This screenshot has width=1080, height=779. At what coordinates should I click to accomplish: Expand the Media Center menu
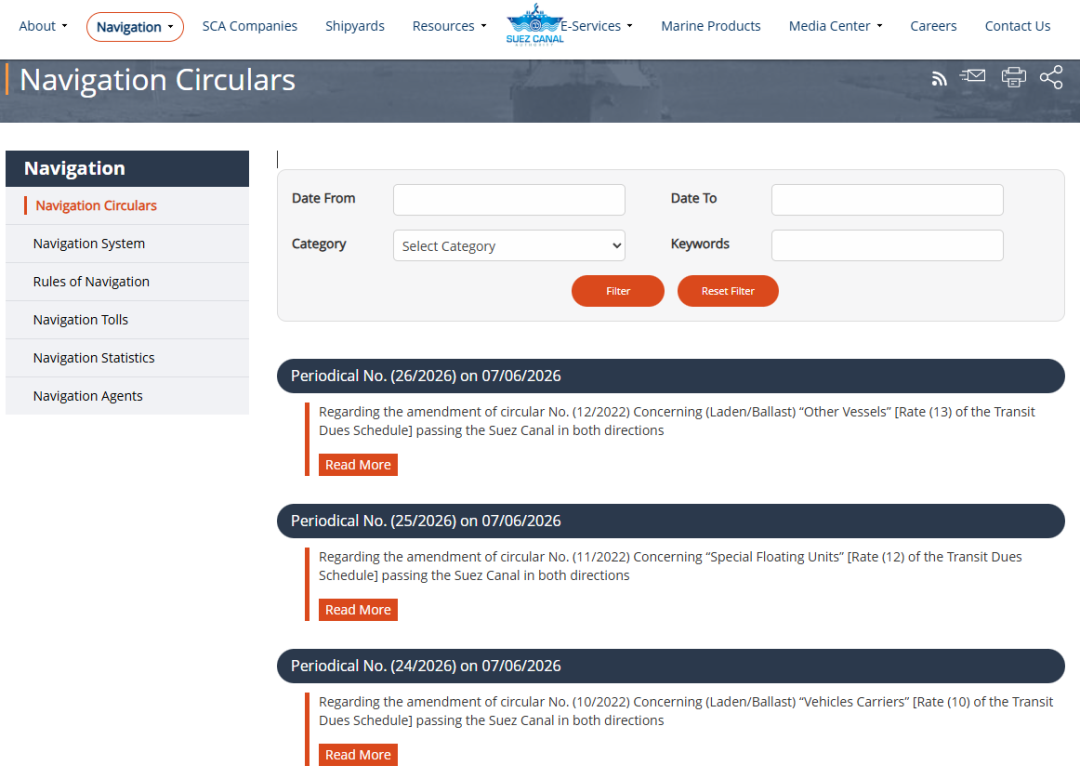835,26
